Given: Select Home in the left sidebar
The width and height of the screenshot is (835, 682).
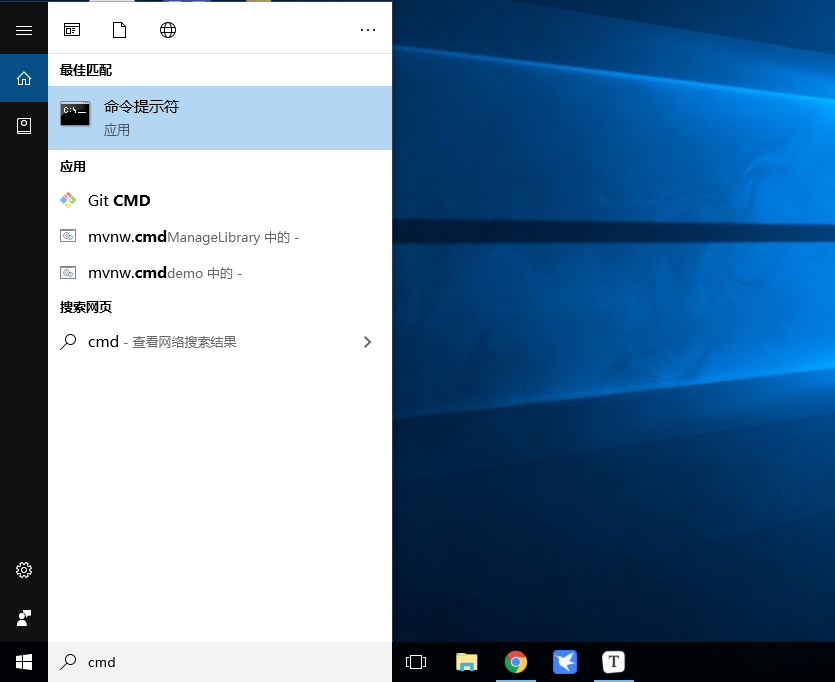Looking at the screenshot, I should pos(23,77).
